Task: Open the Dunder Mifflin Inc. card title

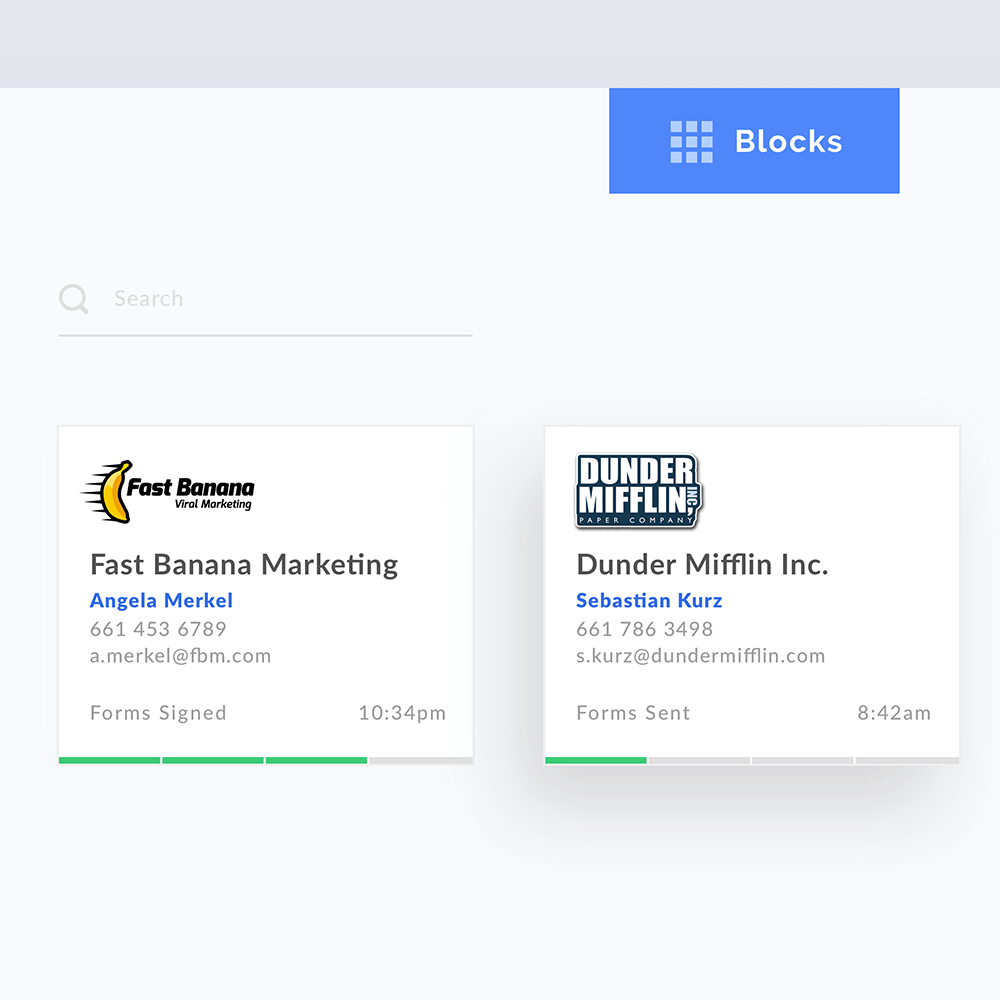Action: point(702,564)
